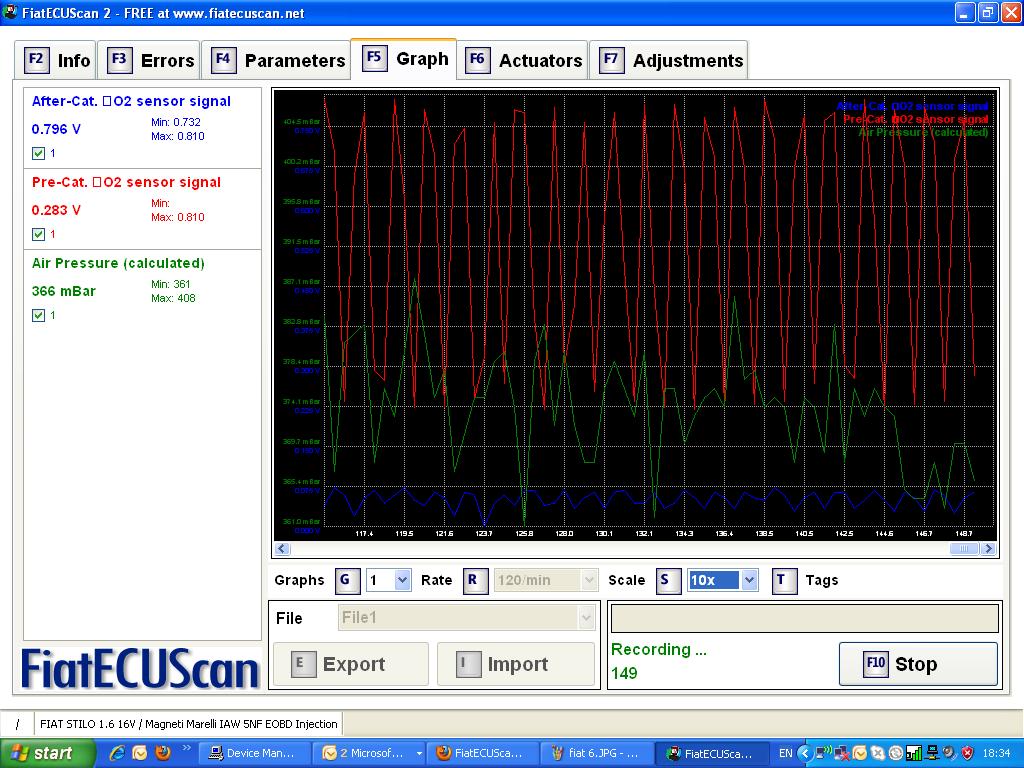This screenshot has width=1024, height=768.
Task: Click the F6 key icon
Action: (x=477, y=59)
